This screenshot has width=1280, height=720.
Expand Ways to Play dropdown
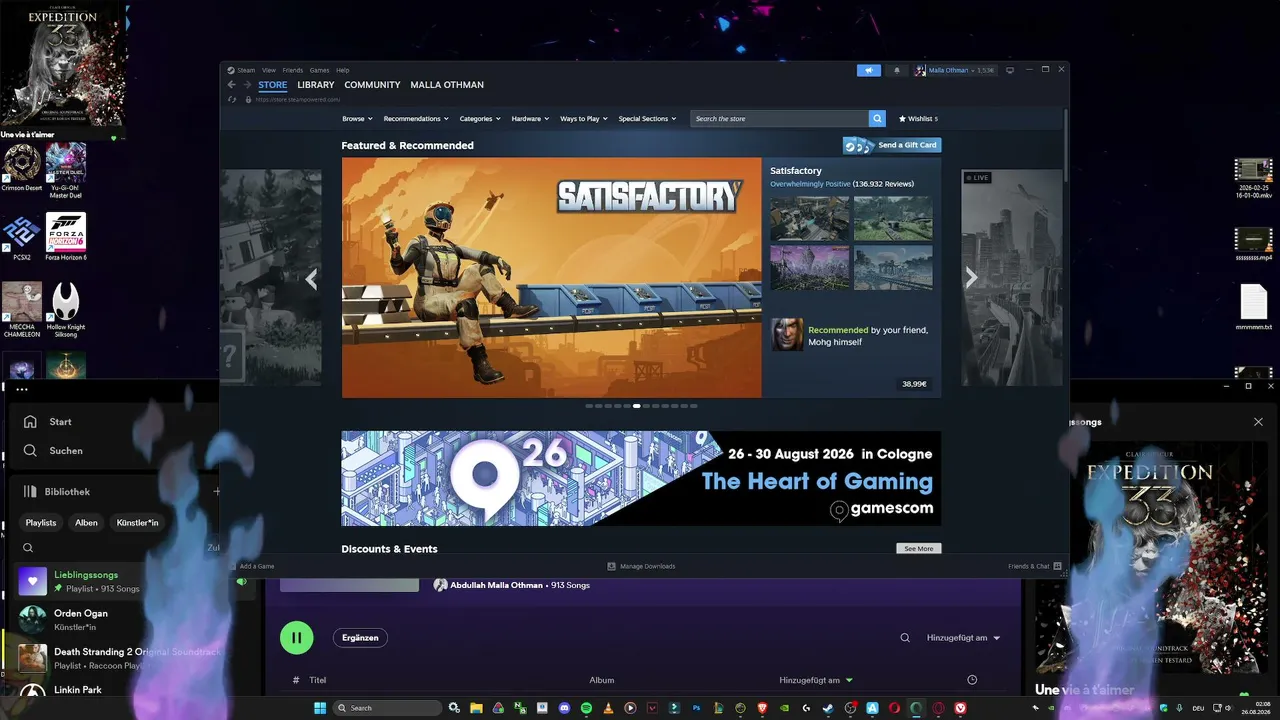coord(584,119)
